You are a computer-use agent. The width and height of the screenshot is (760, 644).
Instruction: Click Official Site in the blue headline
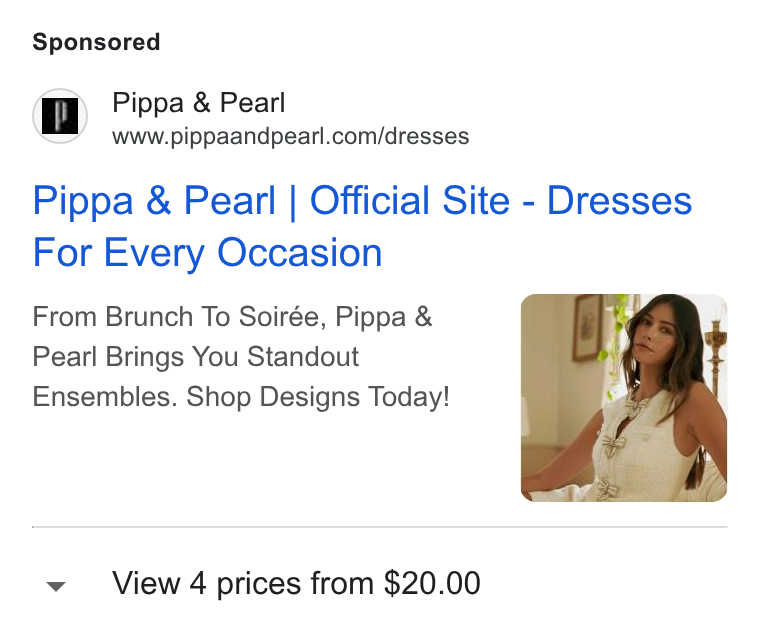[410, 200]
